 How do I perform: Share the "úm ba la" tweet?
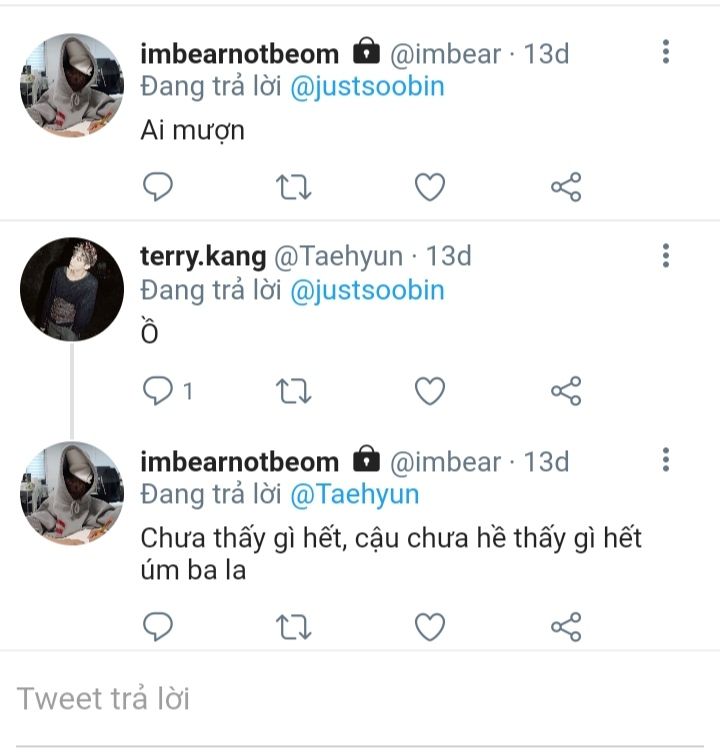566,626
